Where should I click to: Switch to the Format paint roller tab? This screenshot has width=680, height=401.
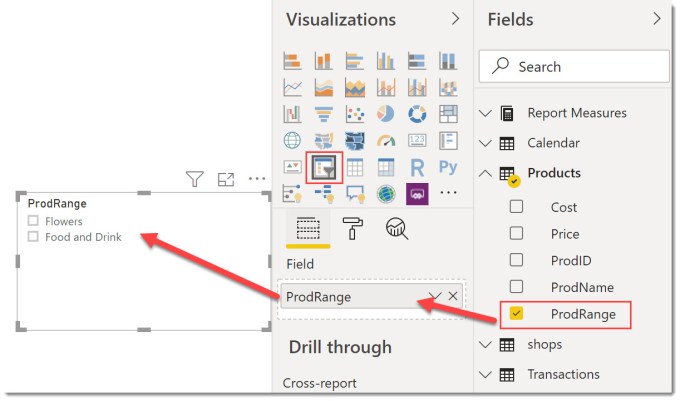click(353, 228)
